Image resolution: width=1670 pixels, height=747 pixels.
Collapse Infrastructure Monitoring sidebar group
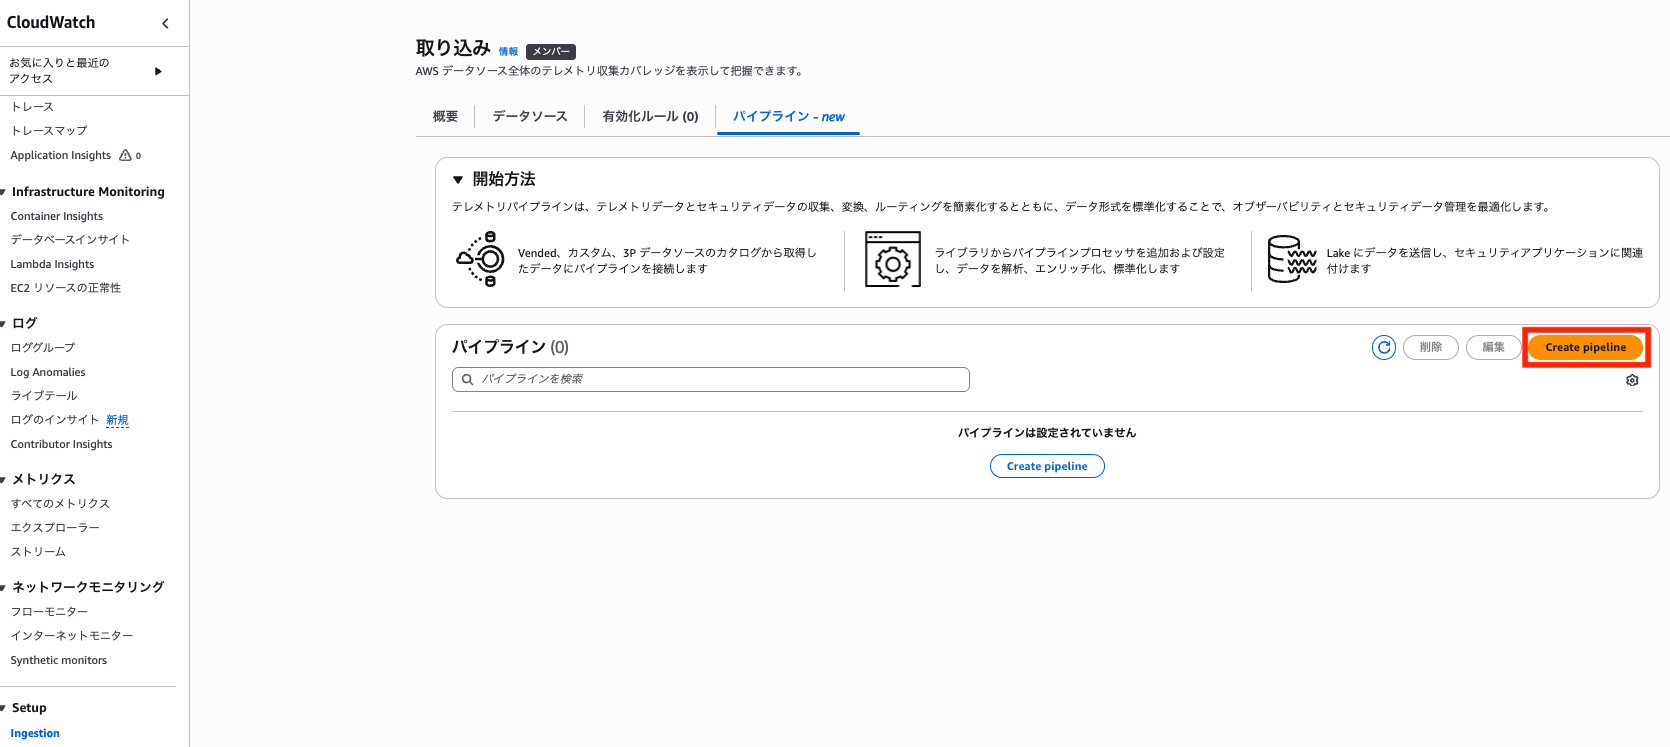click(x=4, y=192)
